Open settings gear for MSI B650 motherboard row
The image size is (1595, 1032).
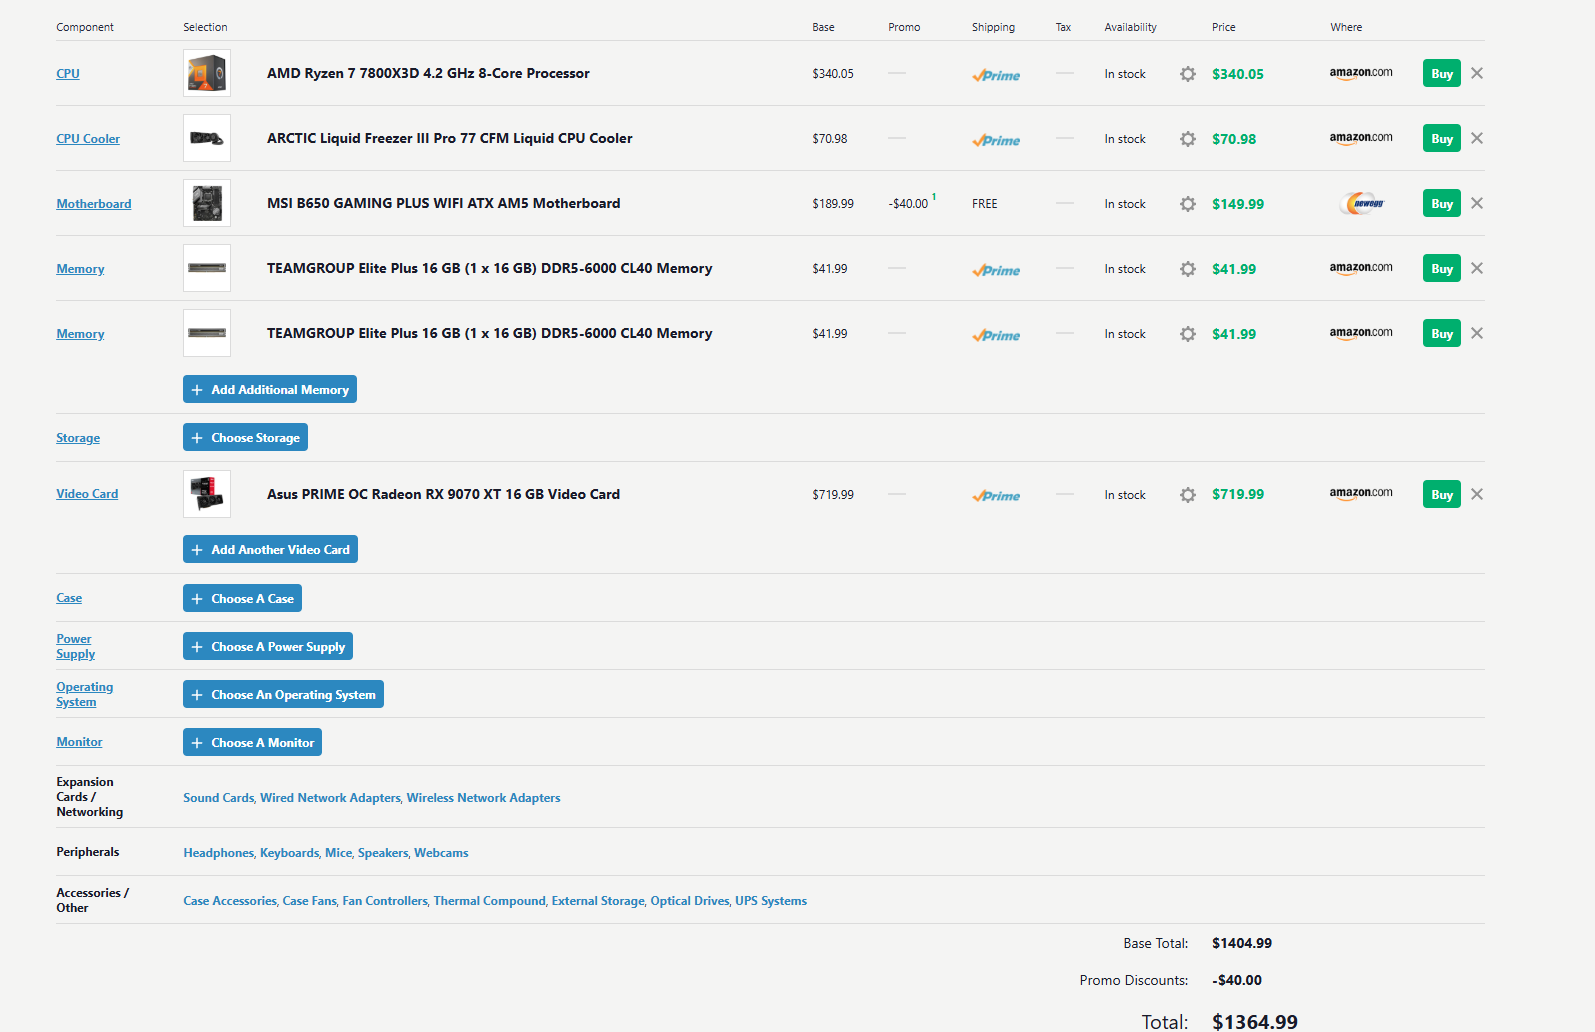[1187, 204]
